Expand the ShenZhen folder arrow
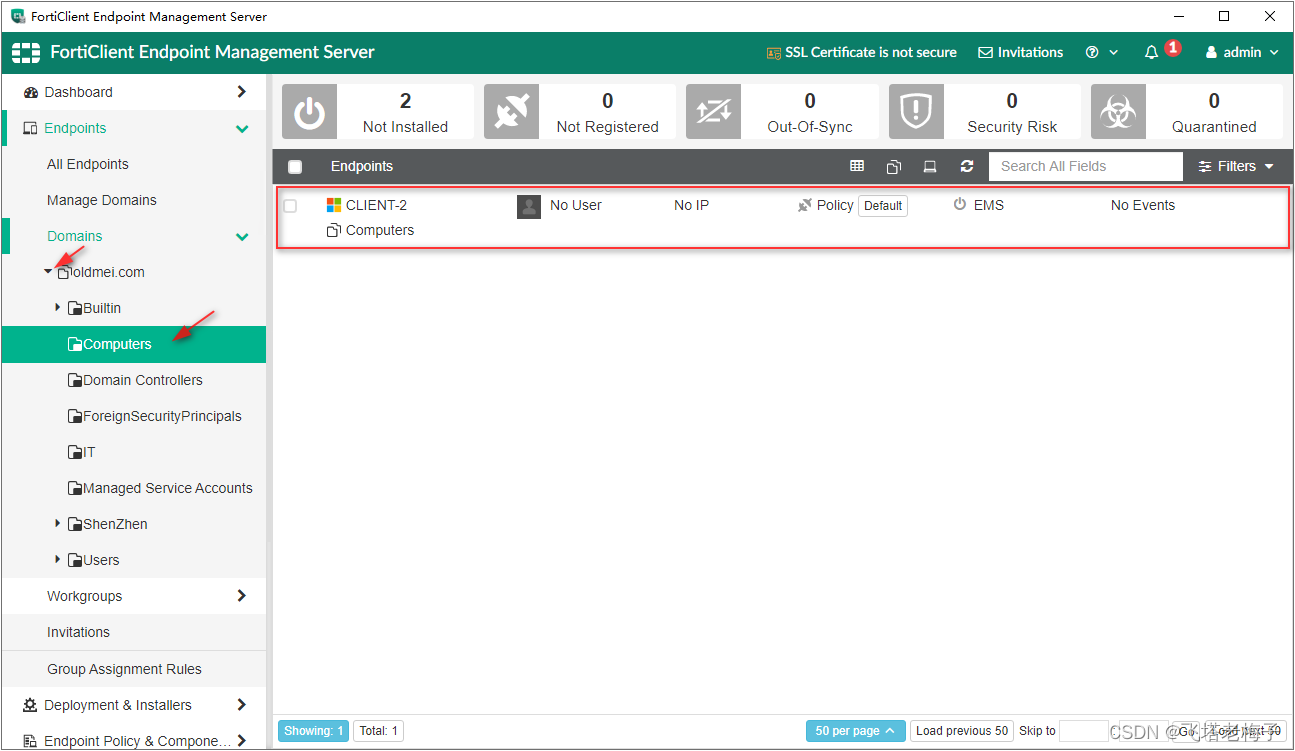Image resolution: width=1295 pixels, height=751 pixels. [58, 524]
